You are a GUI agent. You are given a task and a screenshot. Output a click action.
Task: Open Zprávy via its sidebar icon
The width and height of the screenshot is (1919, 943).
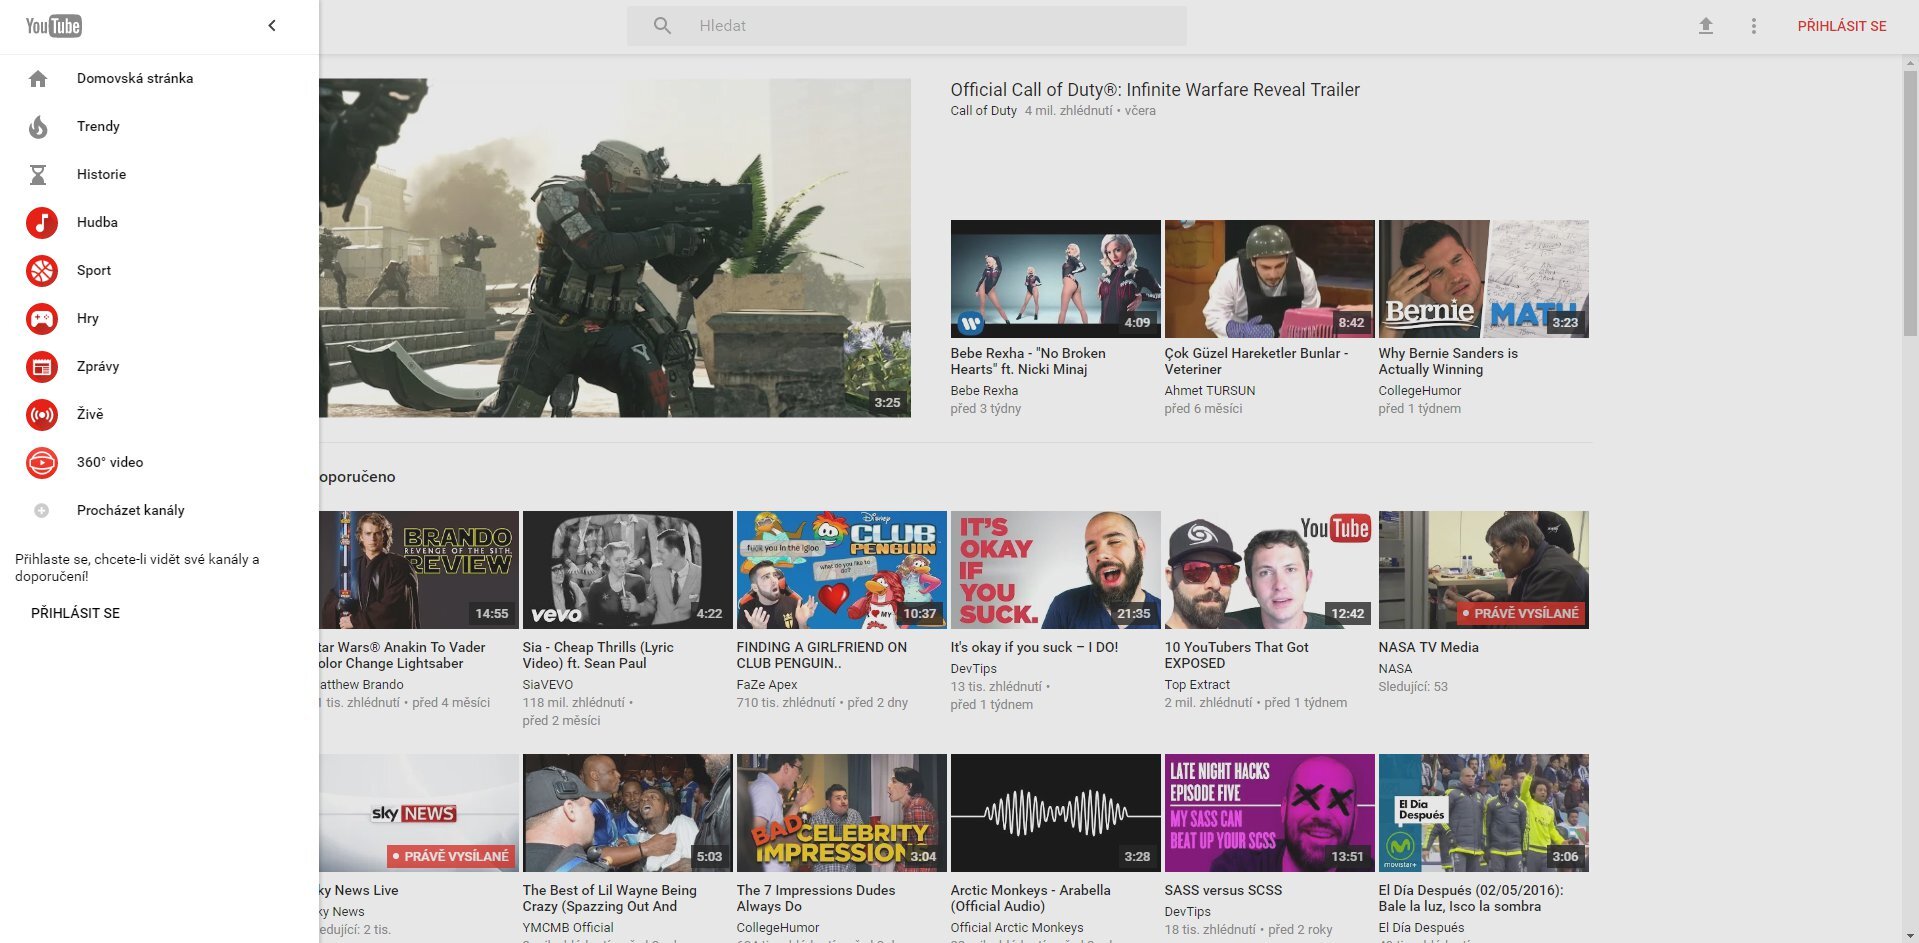40,366
